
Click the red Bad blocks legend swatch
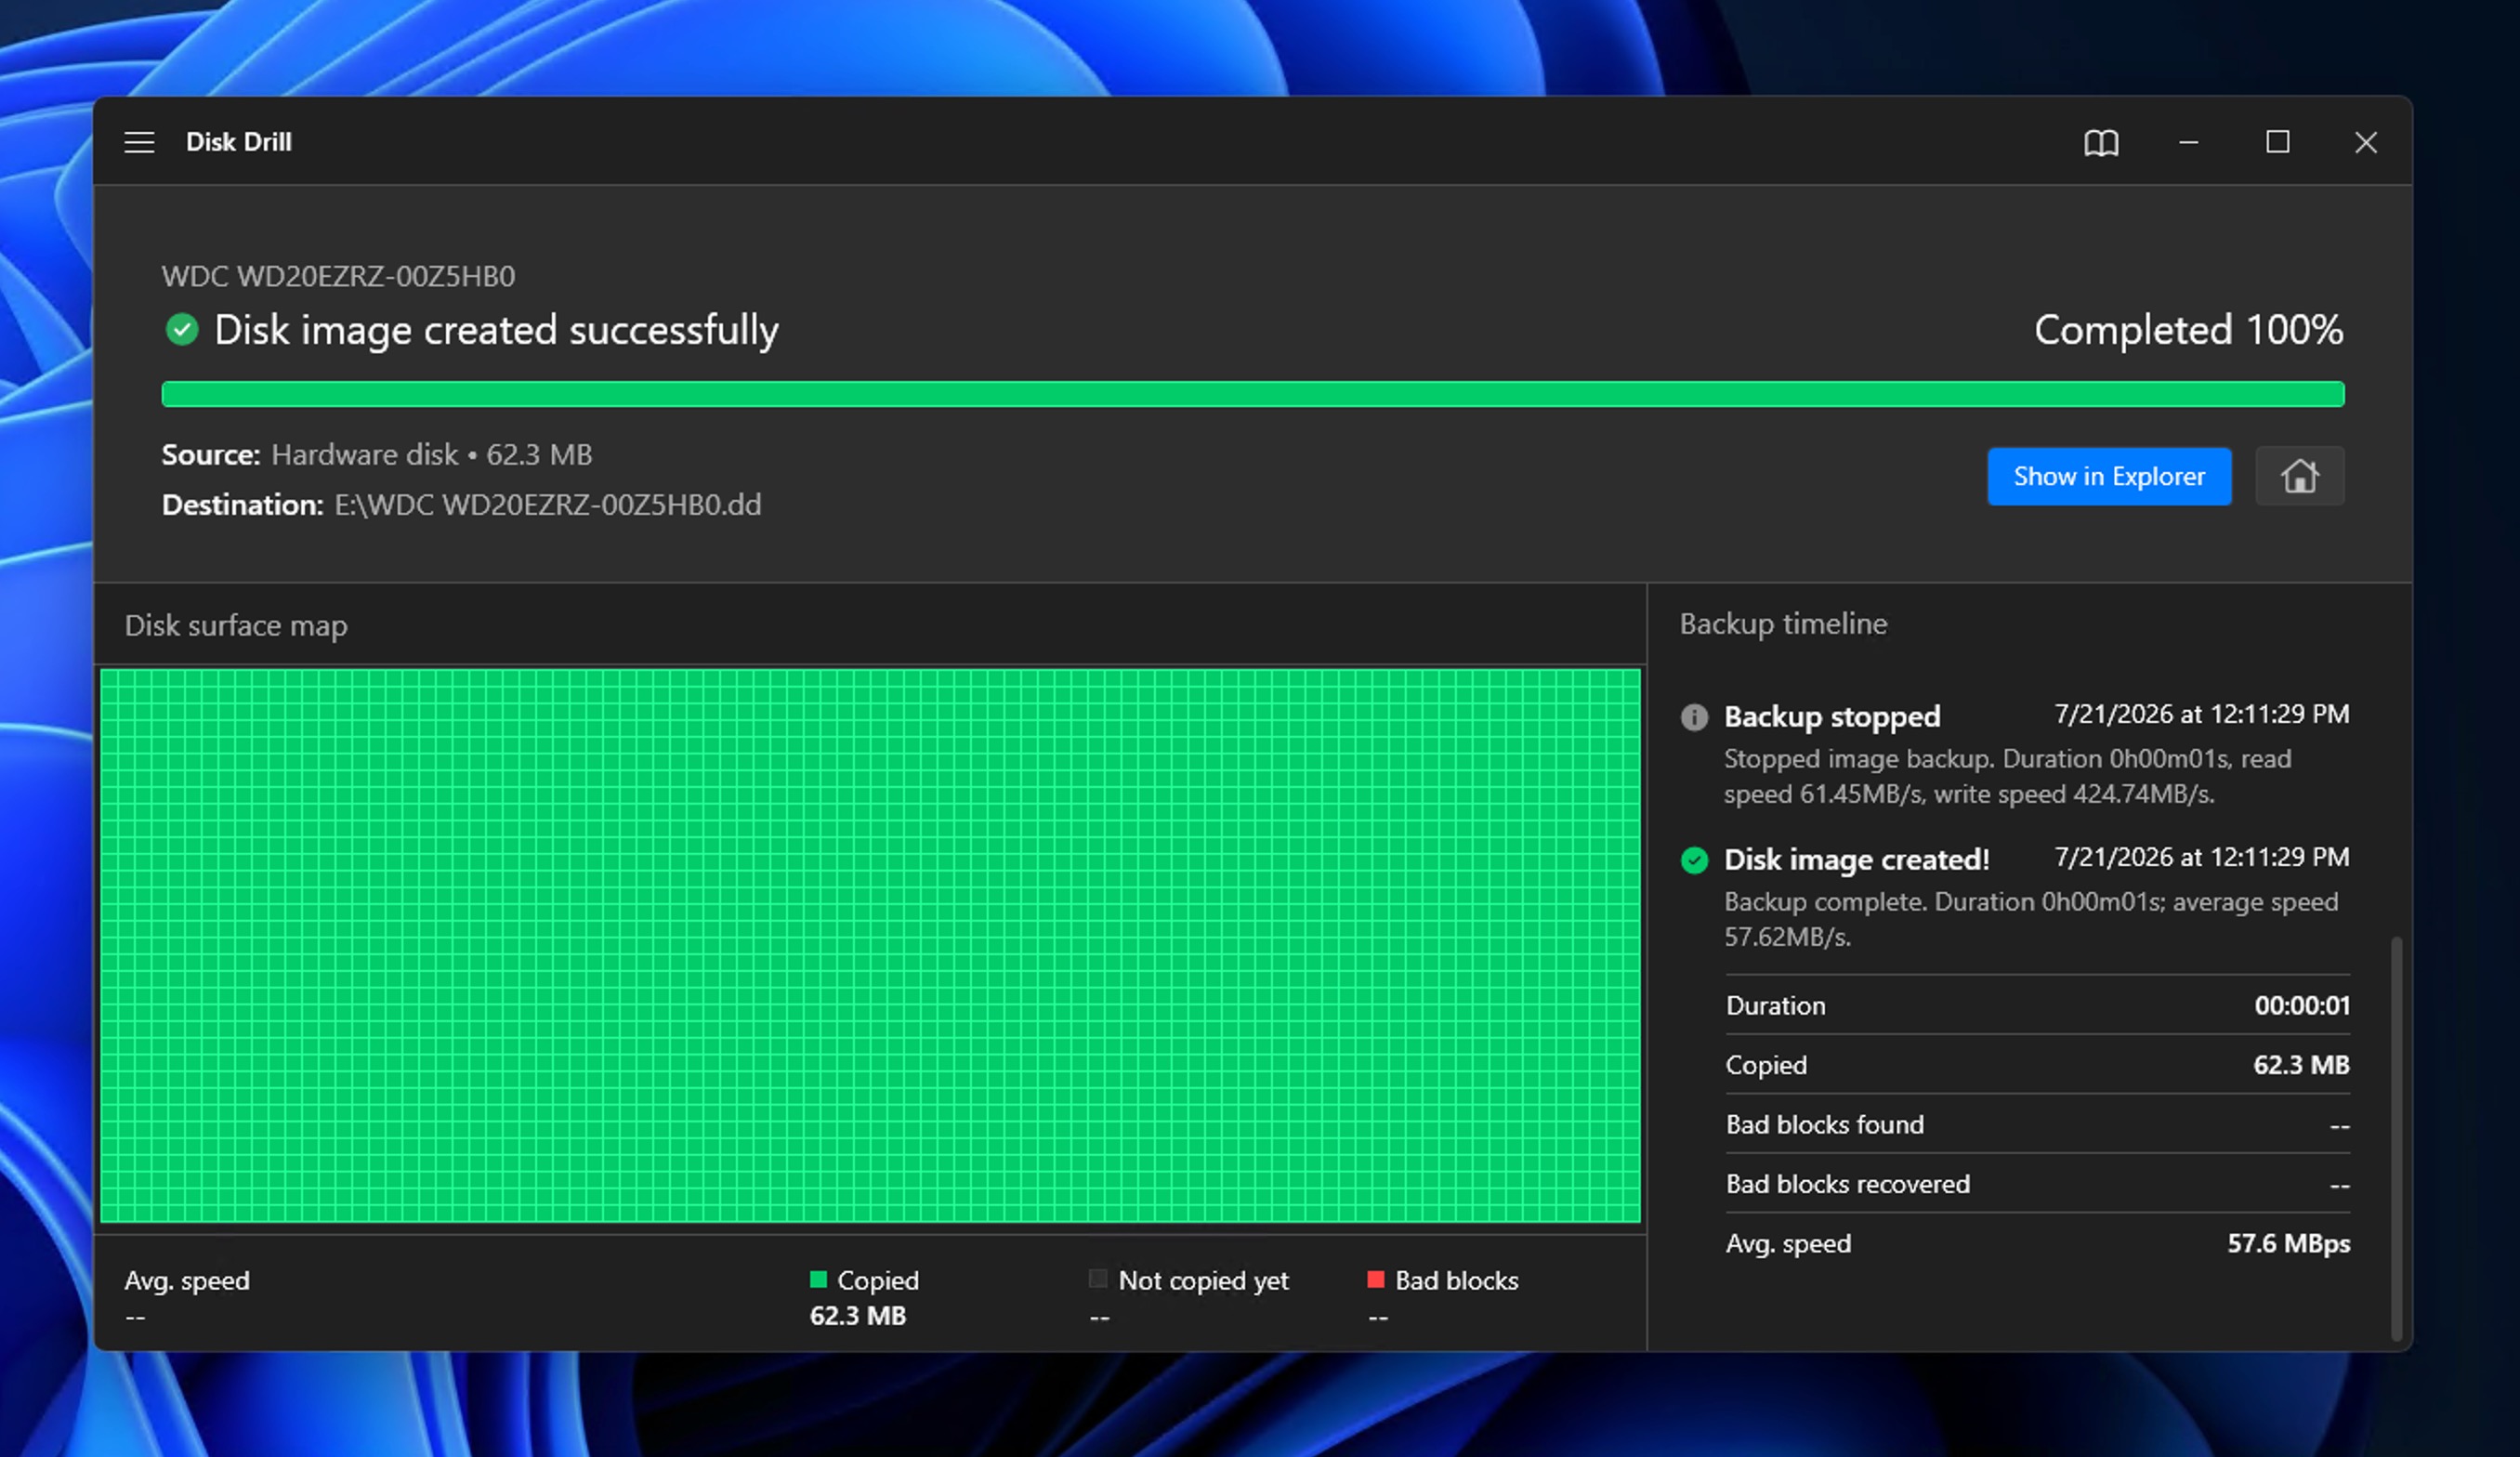point(1376,1279)
